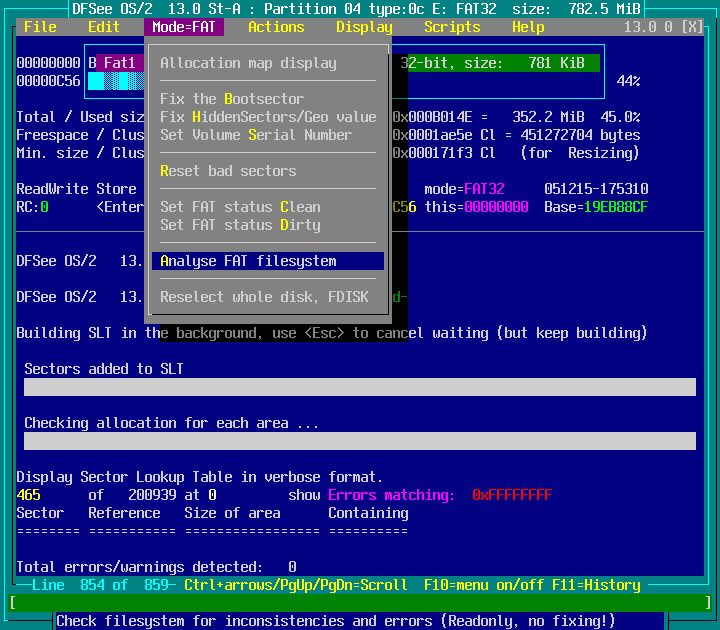Click the F11=History hint
720x630 pixels.
tap(596, 585)
